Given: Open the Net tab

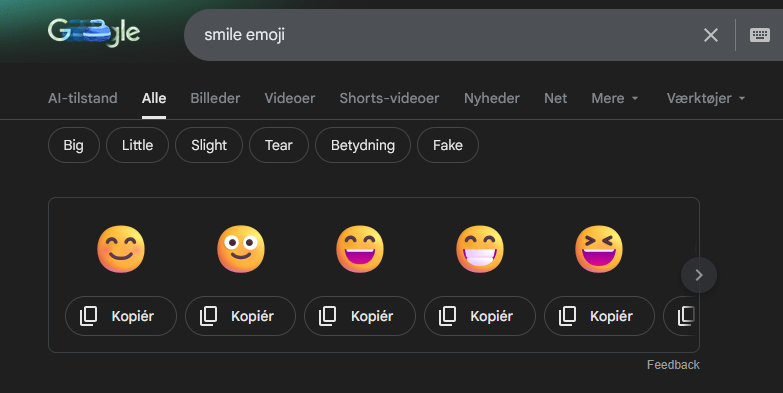Looking at the screenshot, I should (555, 98).
